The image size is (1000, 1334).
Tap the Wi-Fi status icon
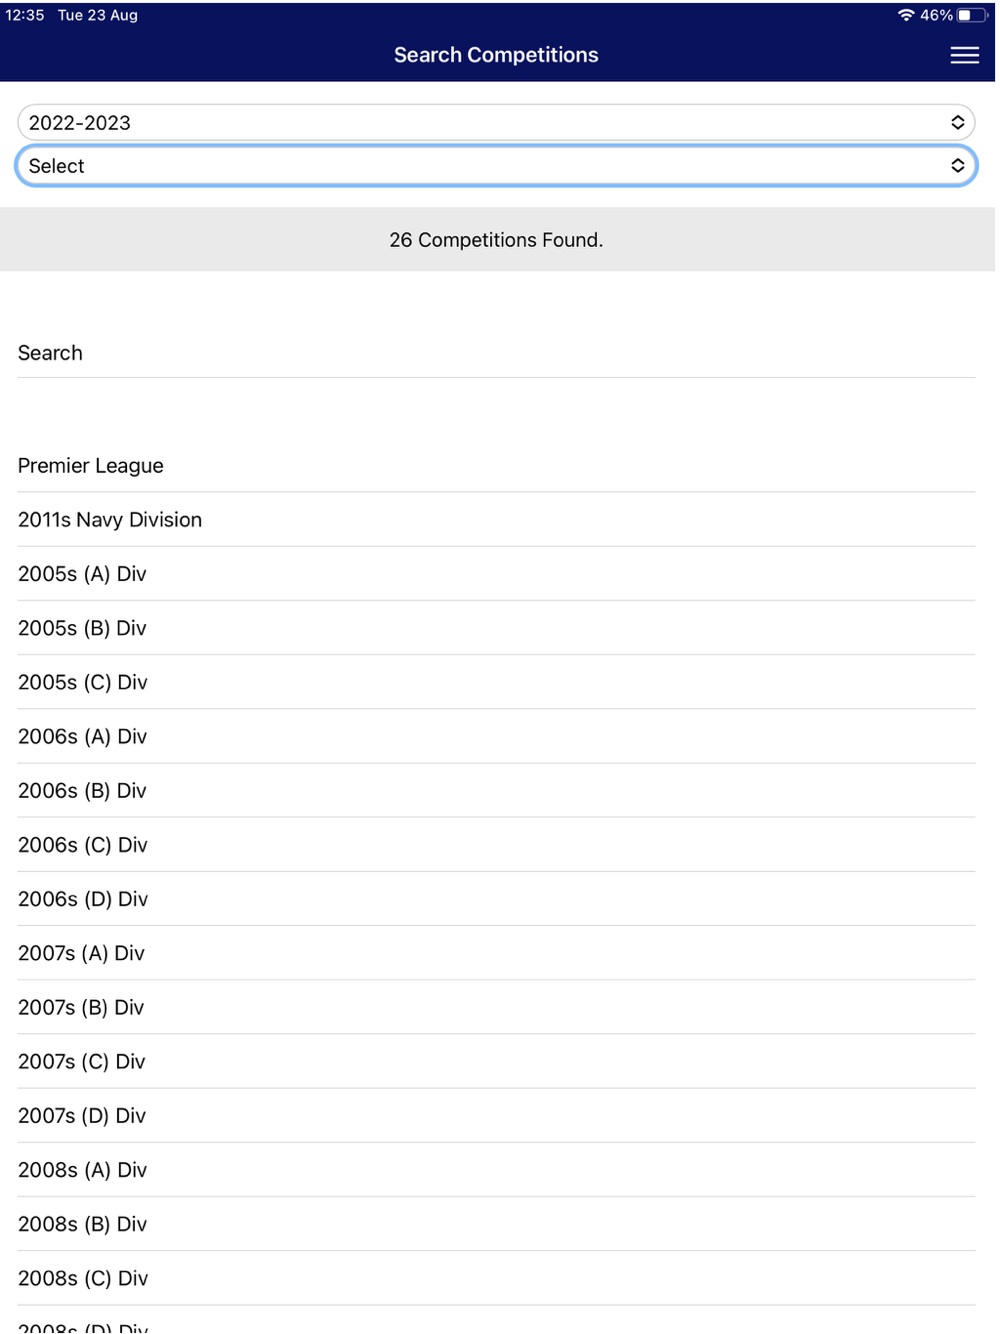click(906, 15)
